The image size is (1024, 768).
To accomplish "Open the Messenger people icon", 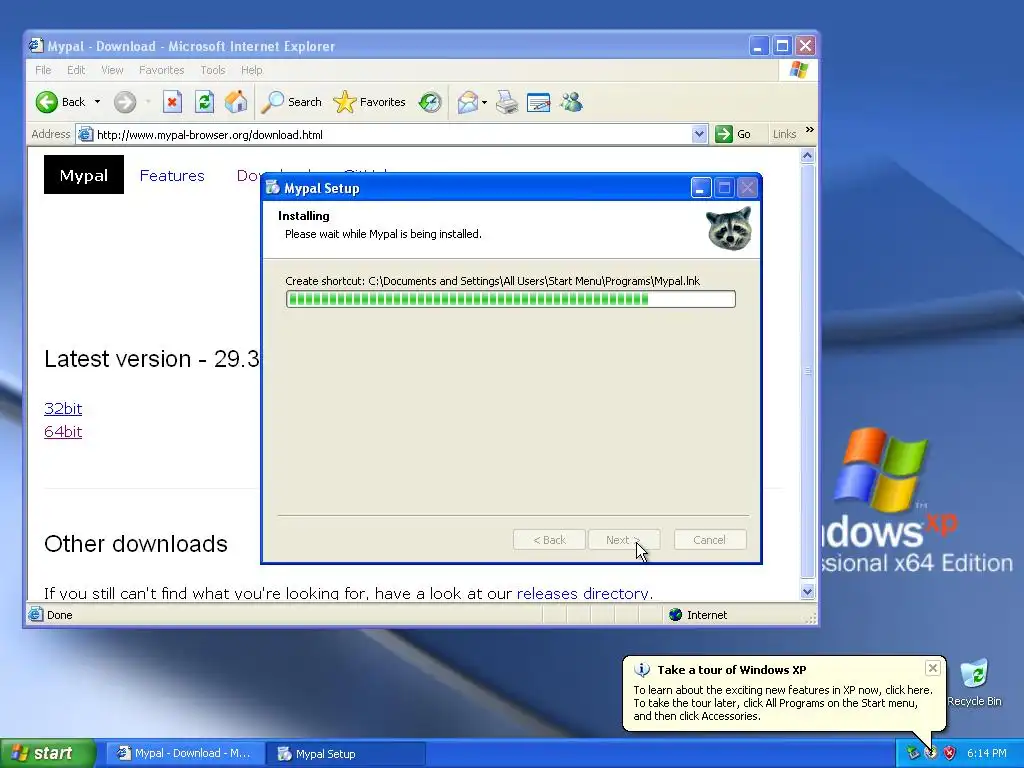I will pyautogui.click(x=571, y=102).
